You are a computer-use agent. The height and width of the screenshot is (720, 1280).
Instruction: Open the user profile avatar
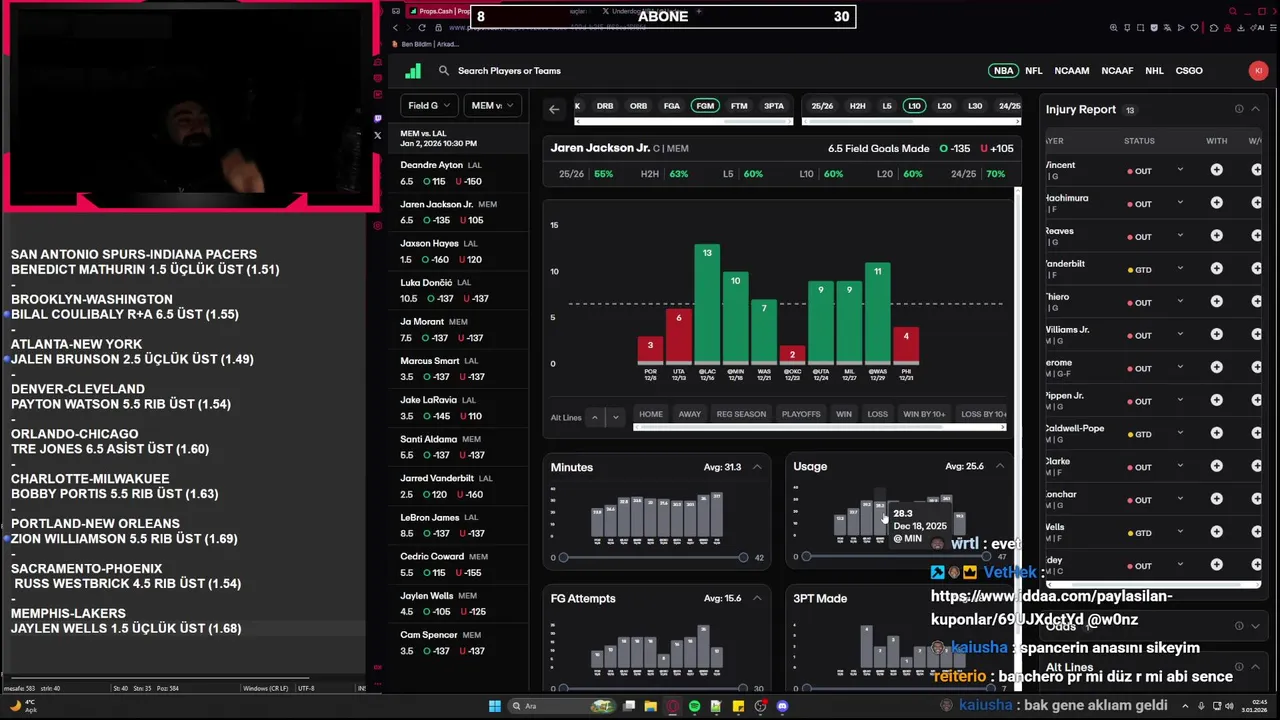[1258, 71]
